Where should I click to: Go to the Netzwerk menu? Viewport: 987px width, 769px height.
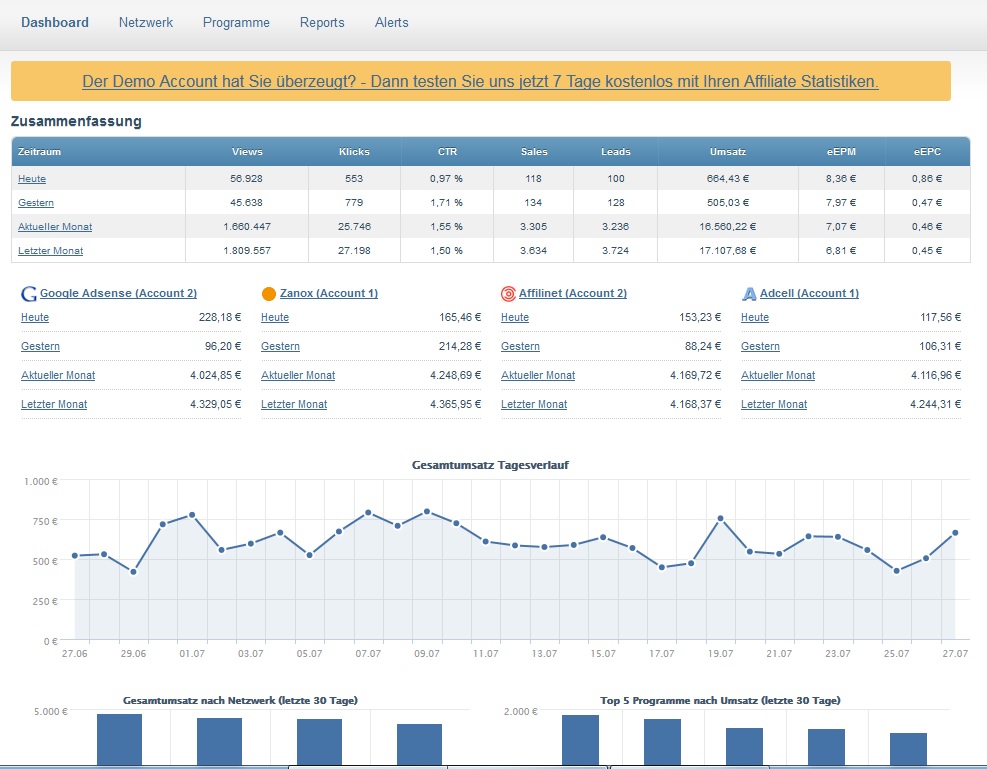(x=145, y=22)
